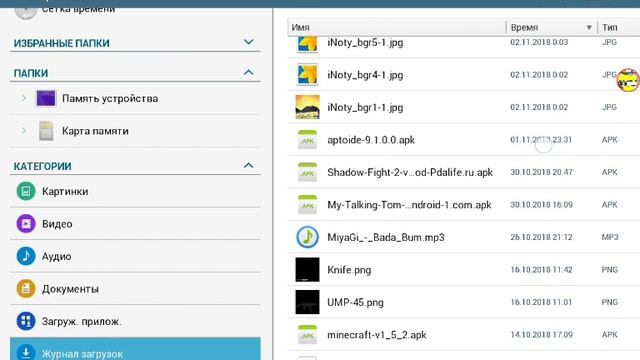
Task: Click the date 16.10.2018 11:42
Action: 541,270
